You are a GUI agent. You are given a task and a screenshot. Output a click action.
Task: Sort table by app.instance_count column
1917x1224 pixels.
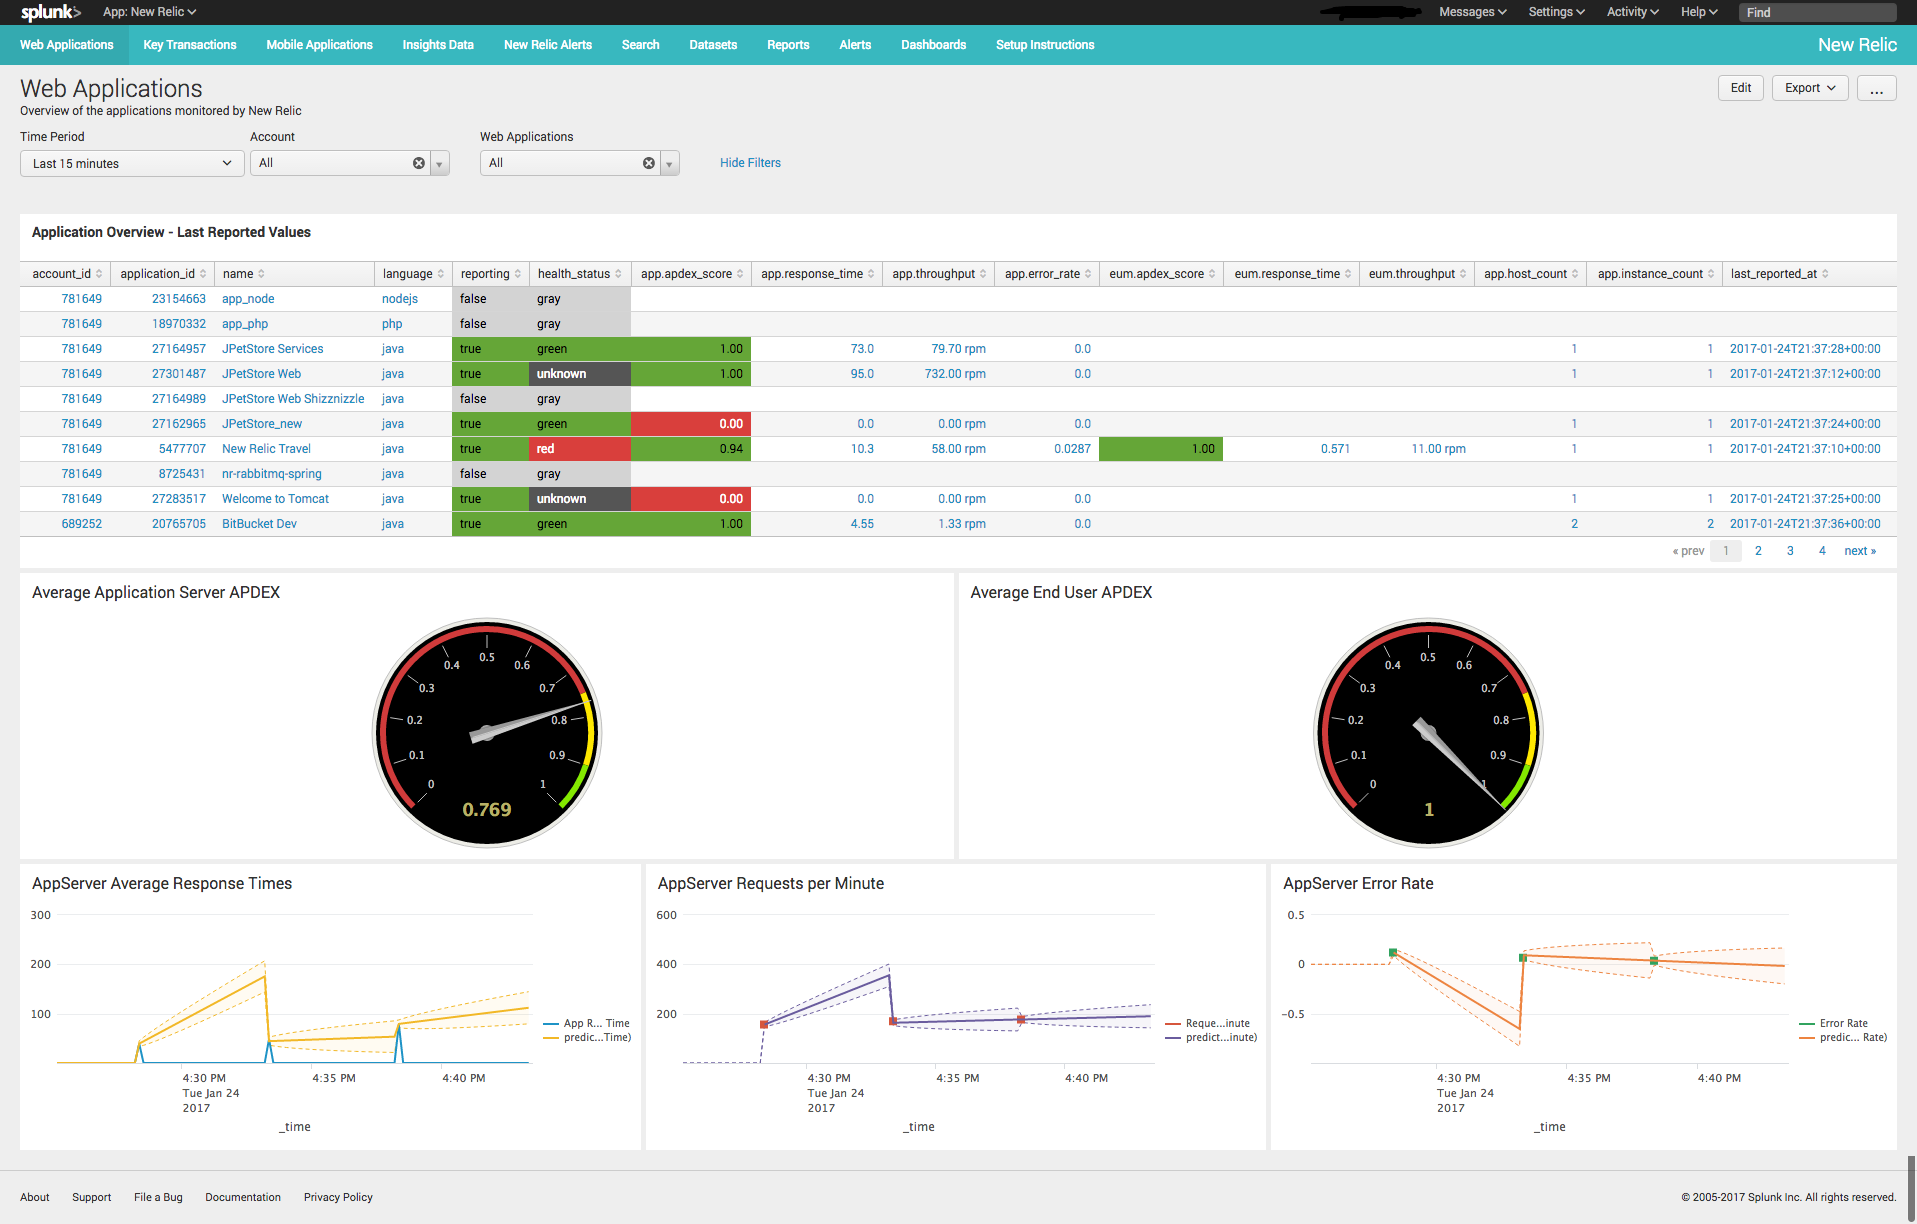tap(1655, 274)
